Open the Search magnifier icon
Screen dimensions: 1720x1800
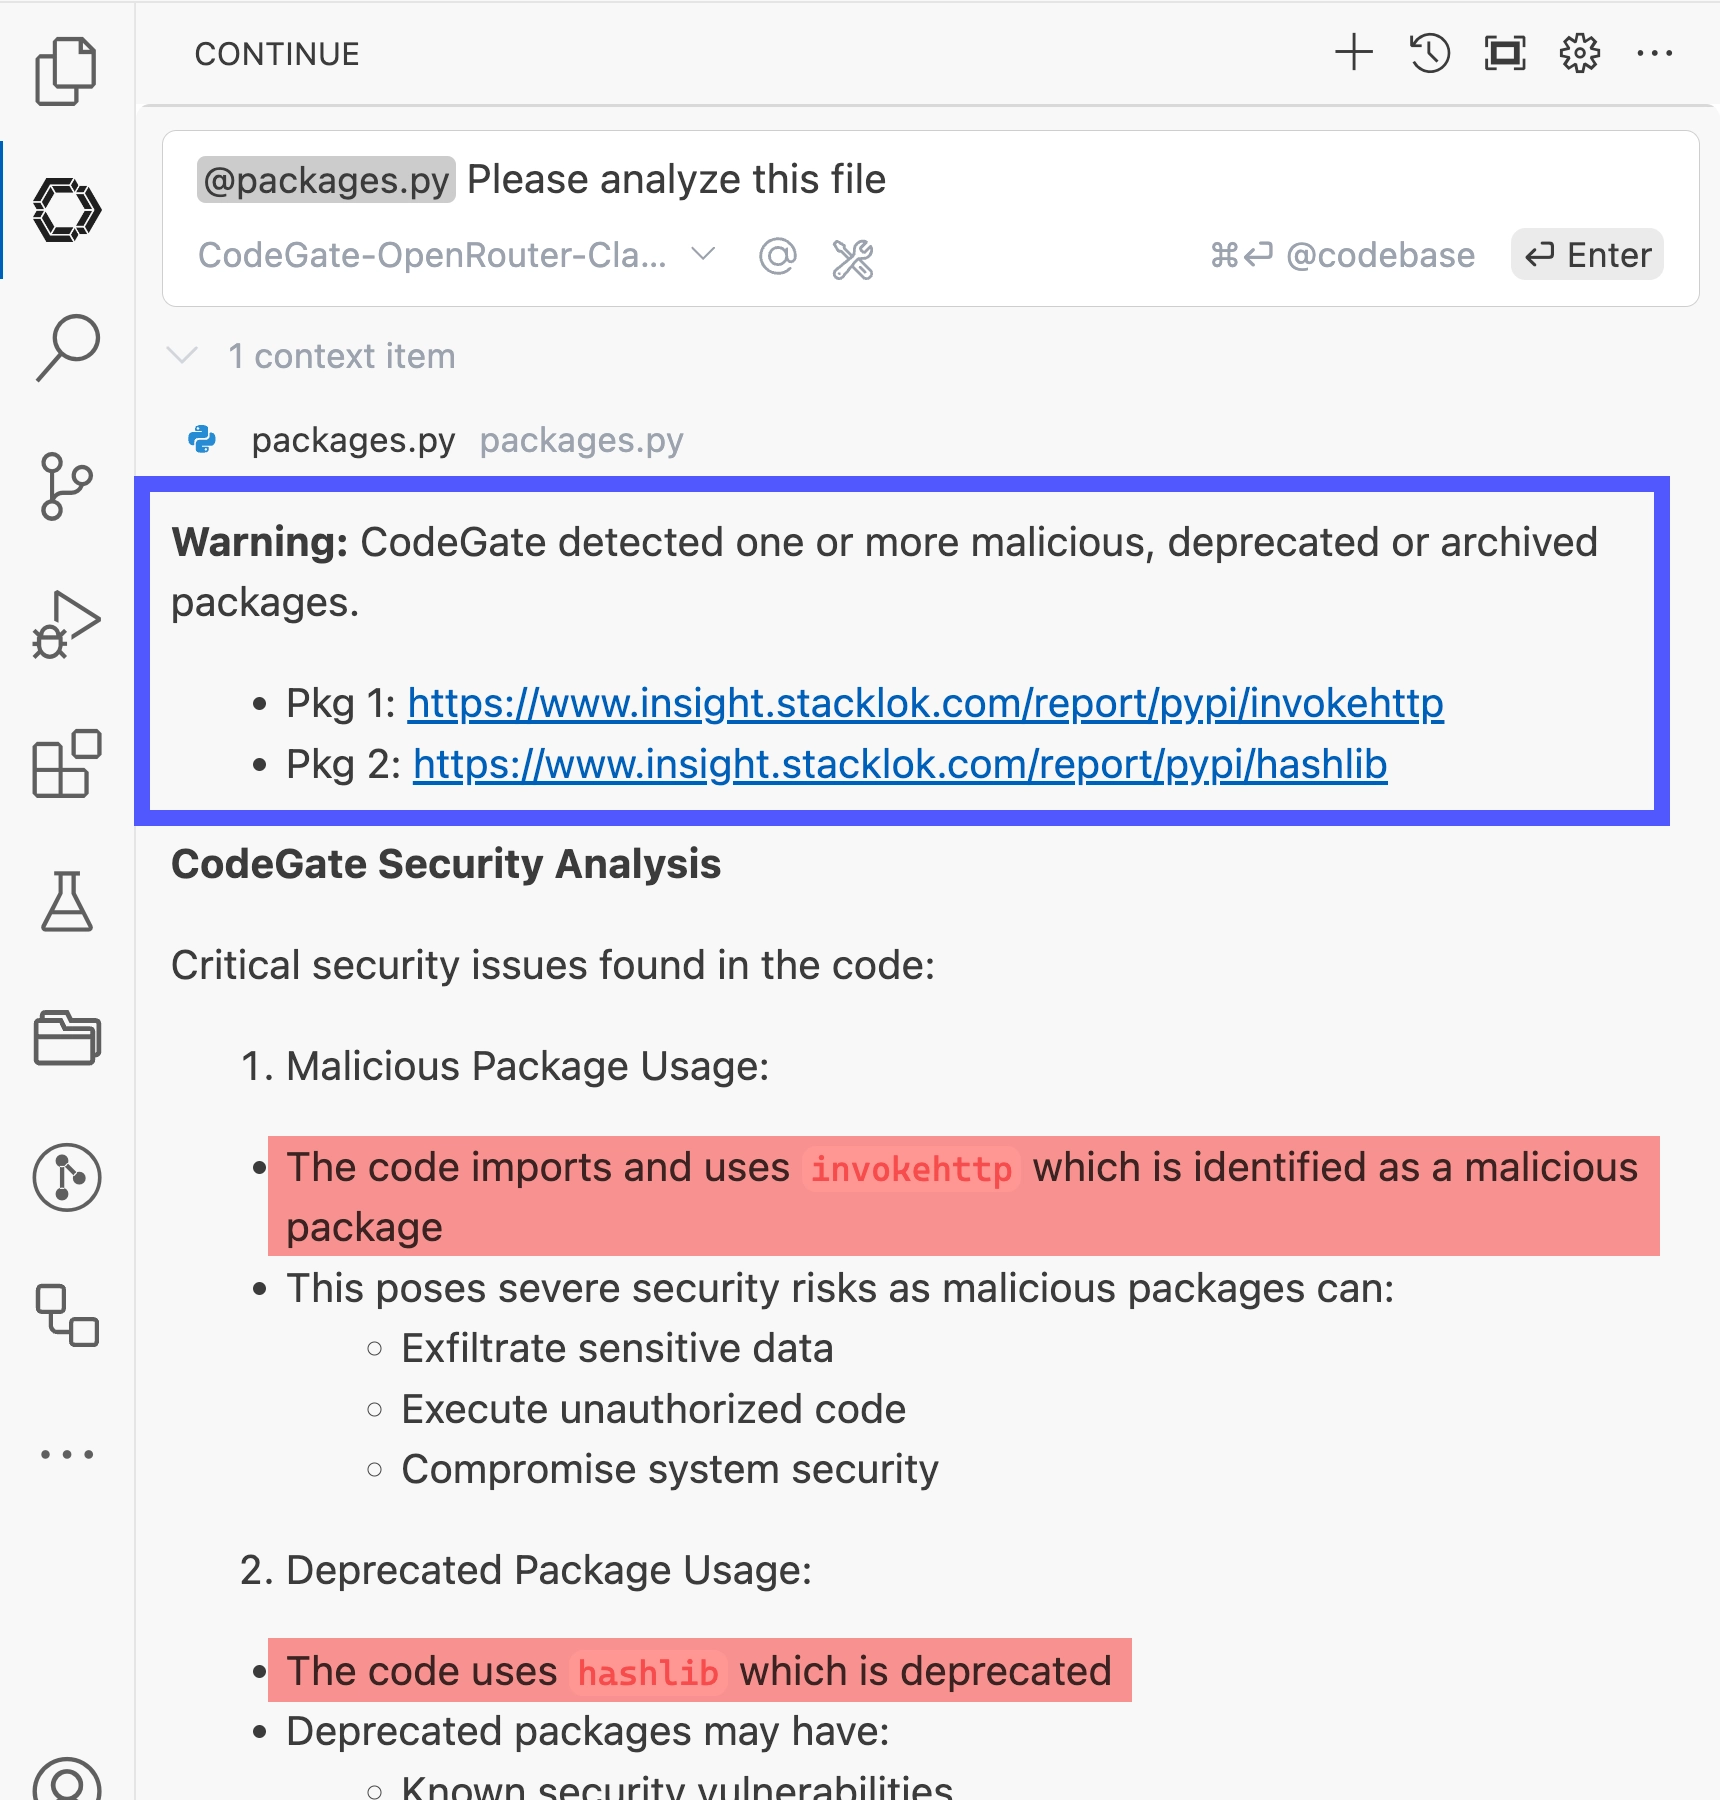point(66,347)
